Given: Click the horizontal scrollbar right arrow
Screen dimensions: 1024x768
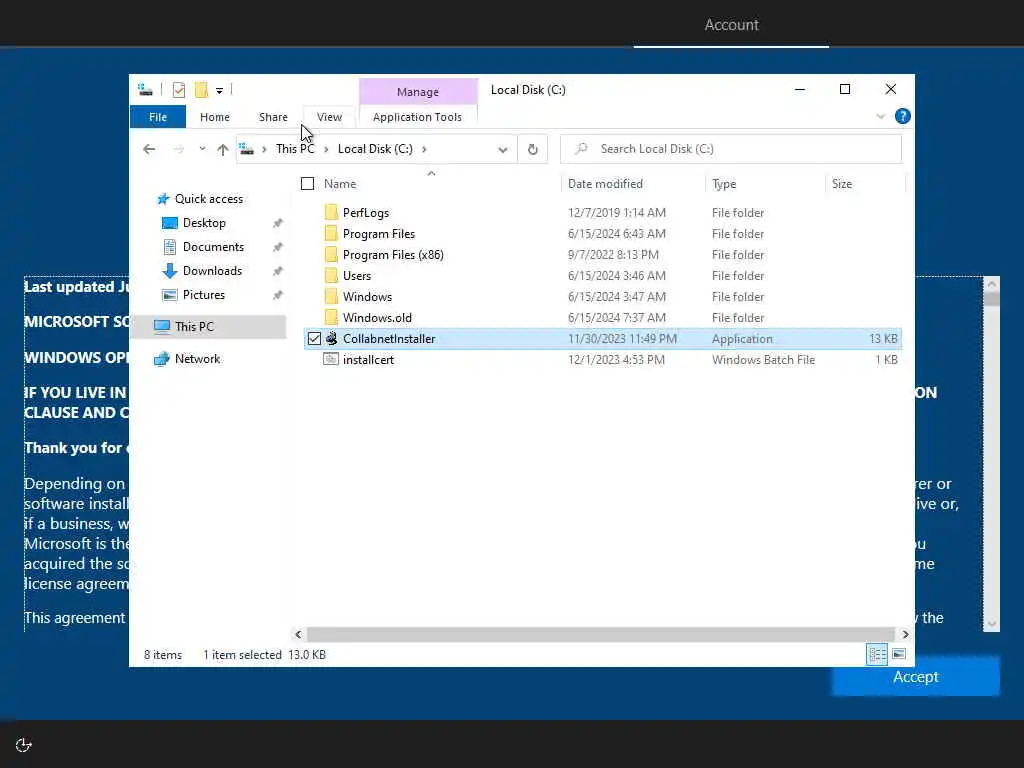Looking at the screenshot, I should tap(905, 634).
